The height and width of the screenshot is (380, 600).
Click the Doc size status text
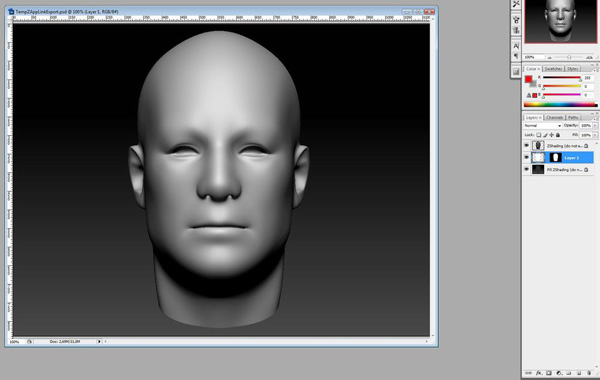(x=65, y=341)
